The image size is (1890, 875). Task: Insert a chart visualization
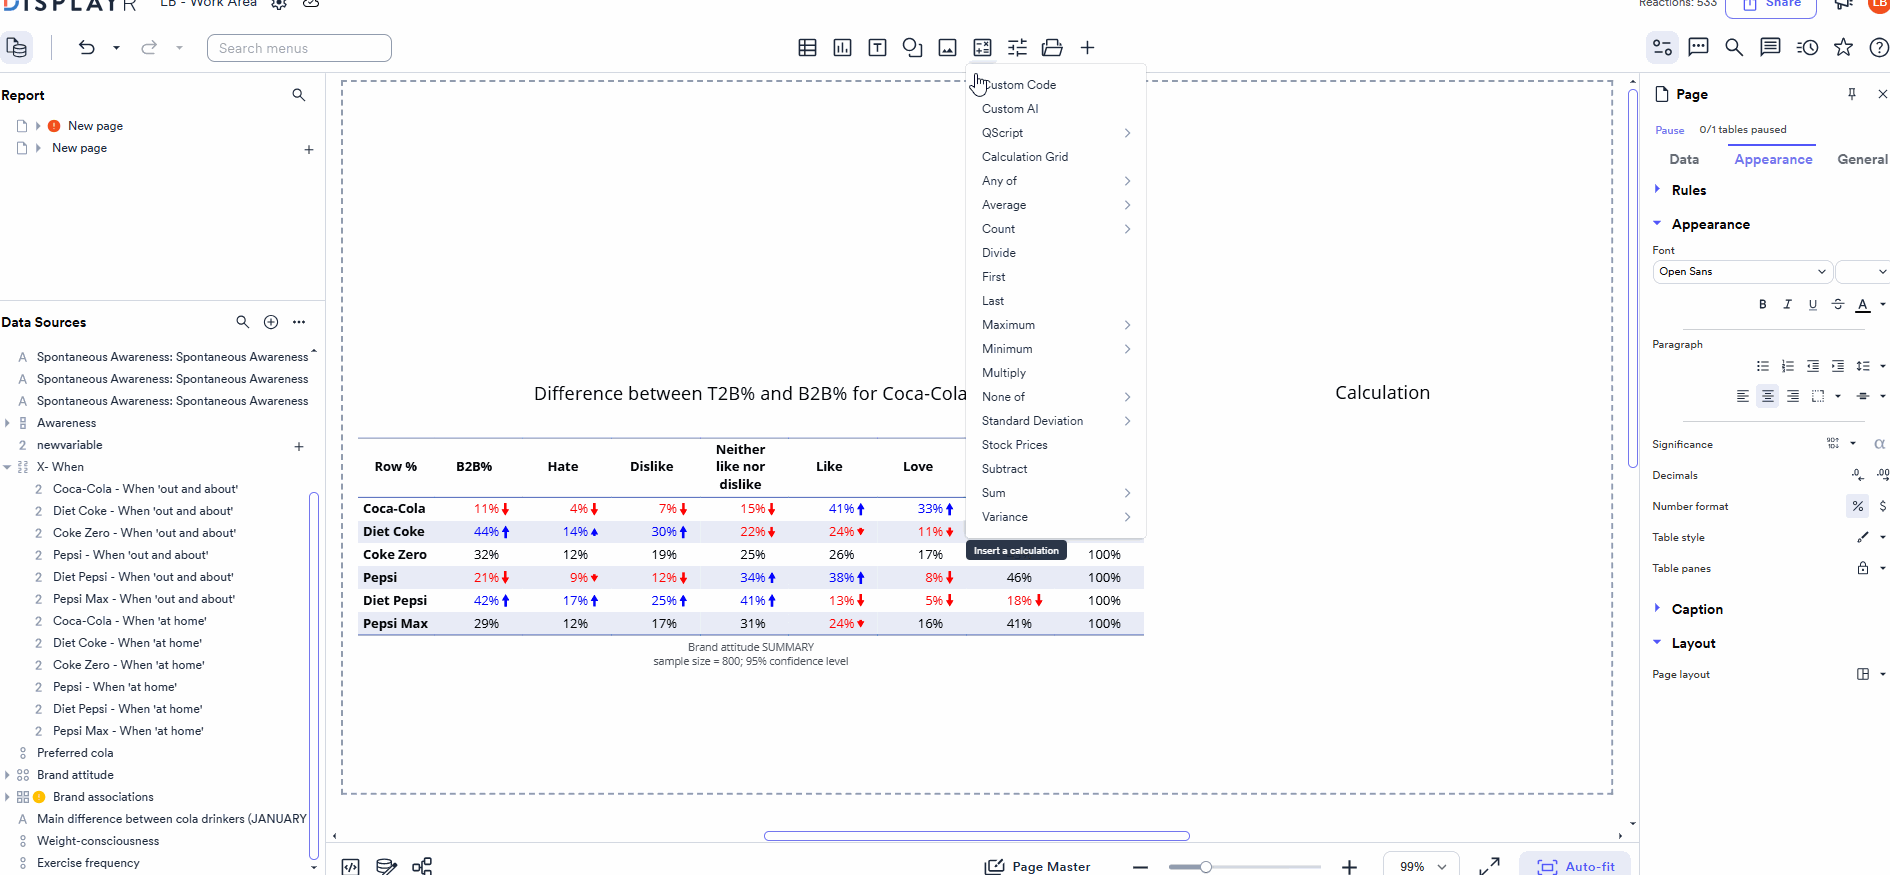842,48
